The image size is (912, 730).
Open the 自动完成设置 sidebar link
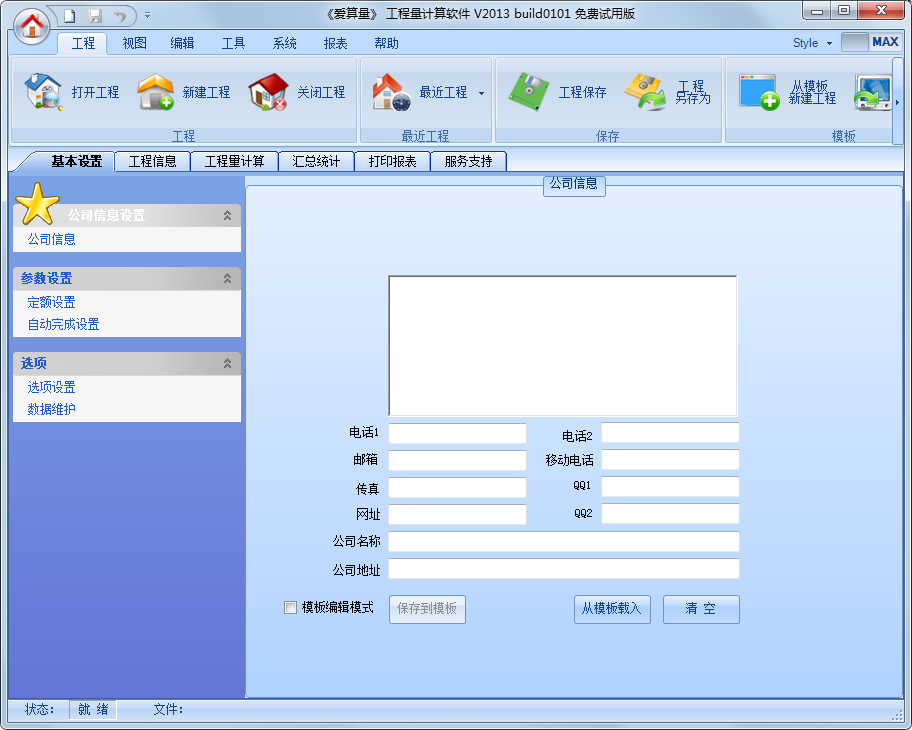63,324
